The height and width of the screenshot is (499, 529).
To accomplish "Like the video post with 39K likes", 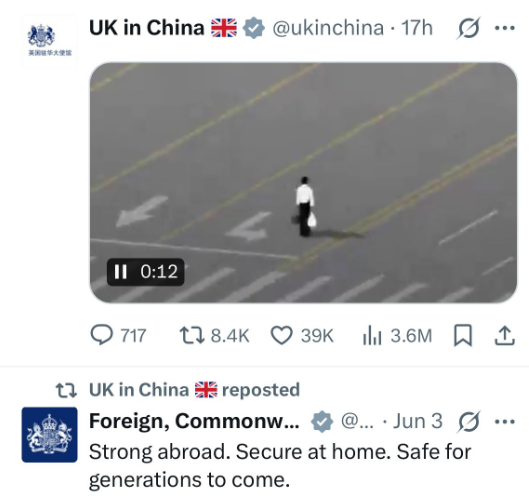I will point(302,336).
